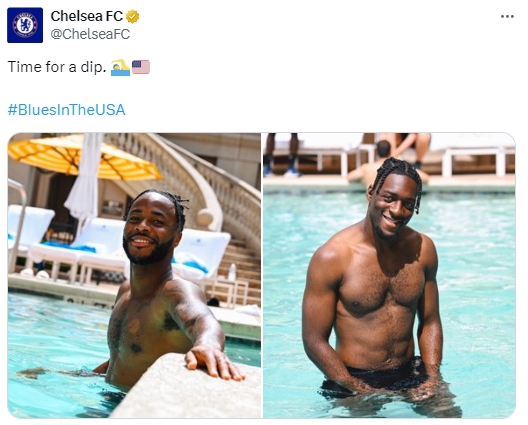
Task: Click the US flag emoji
Action: (x=141, y=67)
